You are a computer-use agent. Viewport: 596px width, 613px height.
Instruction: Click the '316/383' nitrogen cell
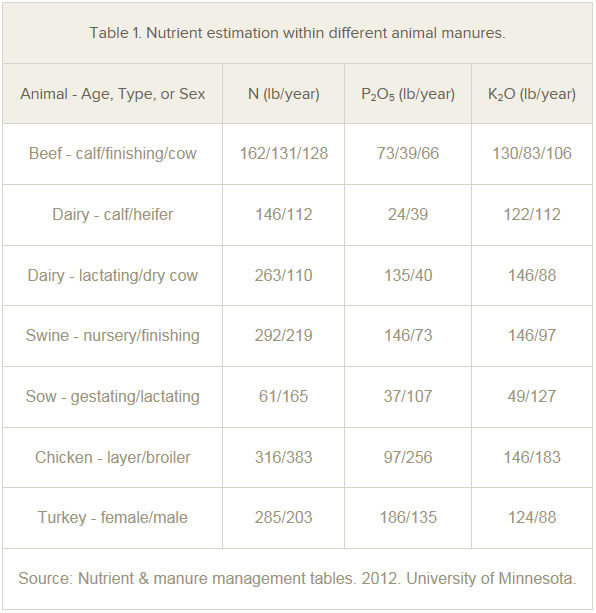(284, 457)
